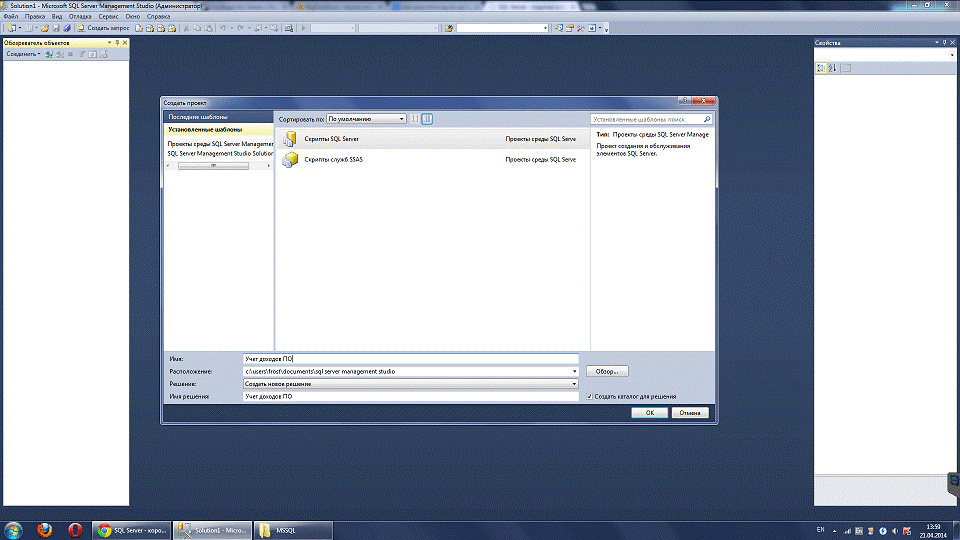Select Установленные шаблоны tab

point(217,129)
